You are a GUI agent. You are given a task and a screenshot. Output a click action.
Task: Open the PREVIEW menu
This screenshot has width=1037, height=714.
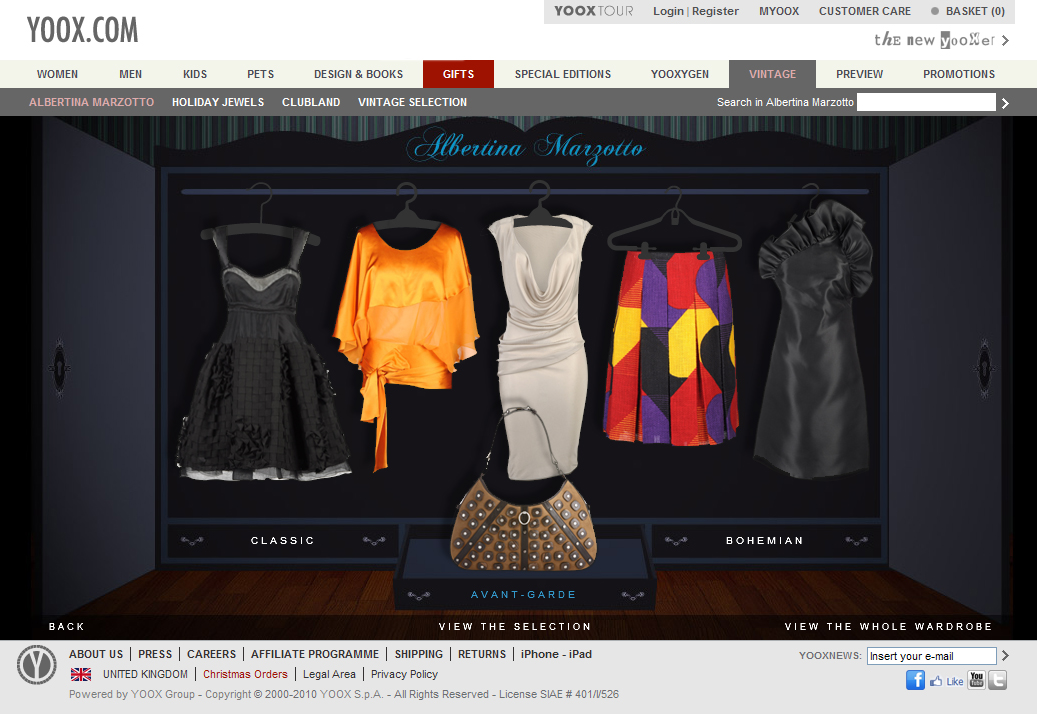point(860,74)
